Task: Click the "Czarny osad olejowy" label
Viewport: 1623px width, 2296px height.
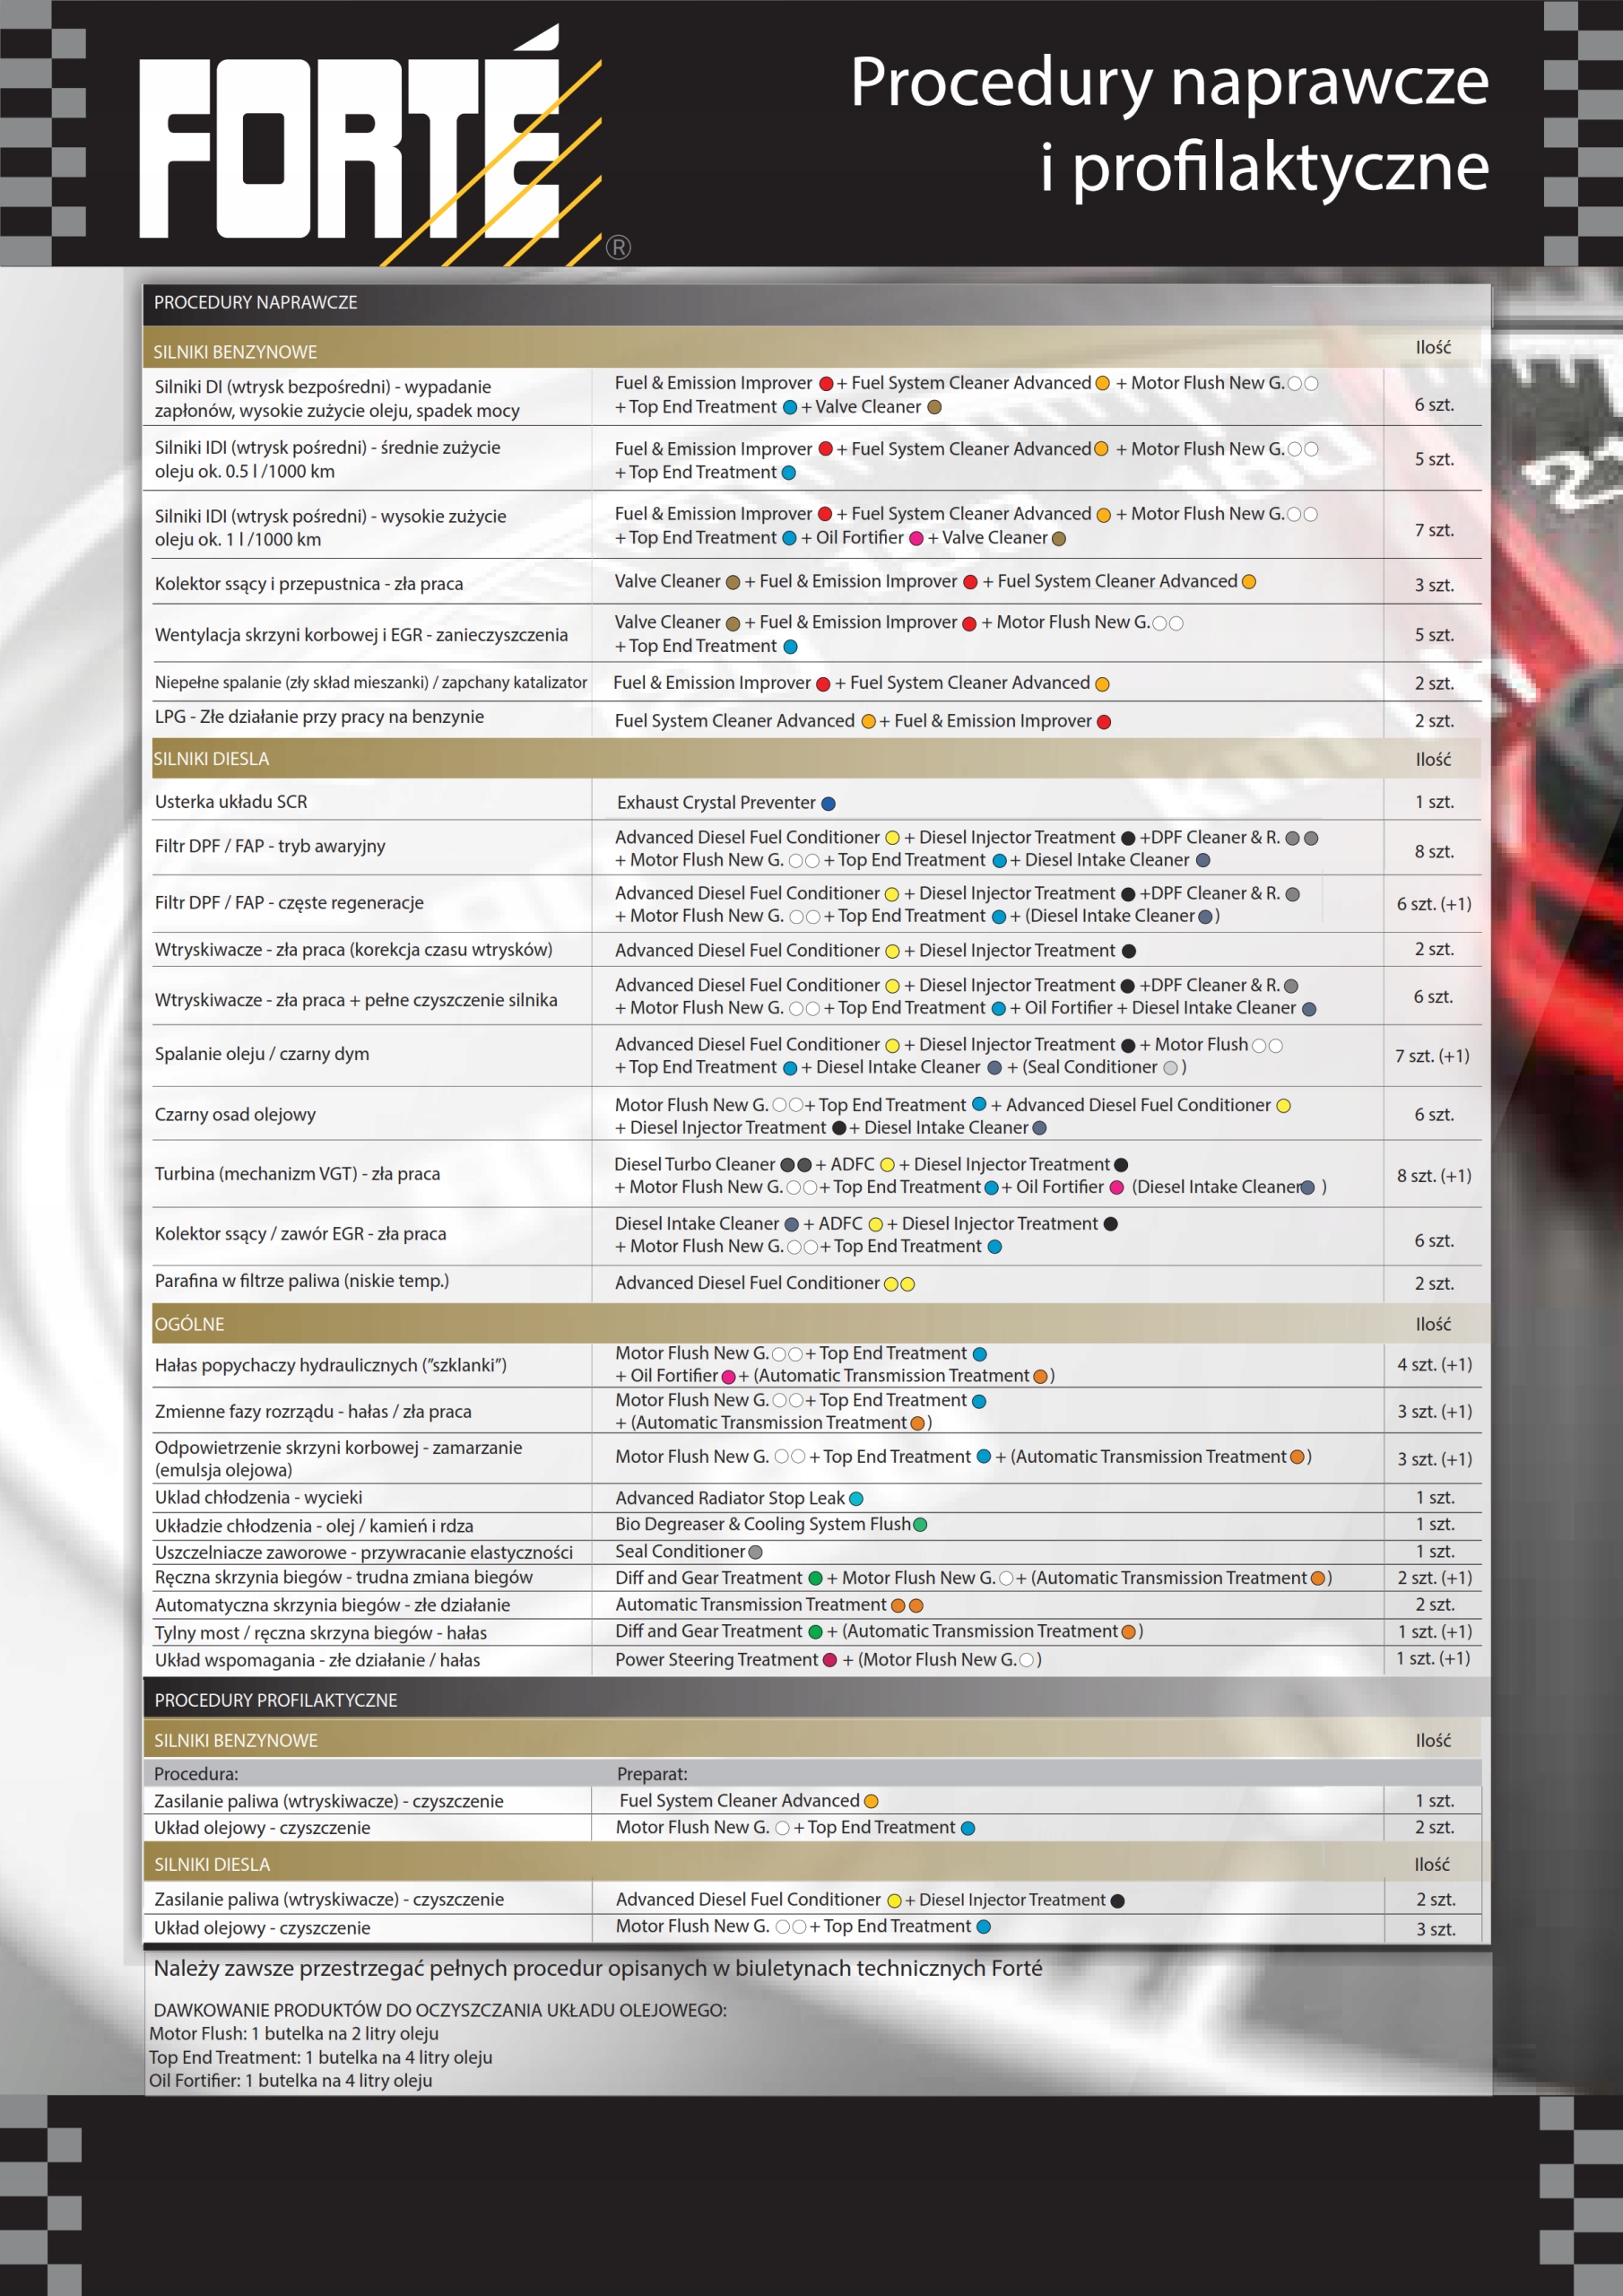Action: (x=235, y=1115)
